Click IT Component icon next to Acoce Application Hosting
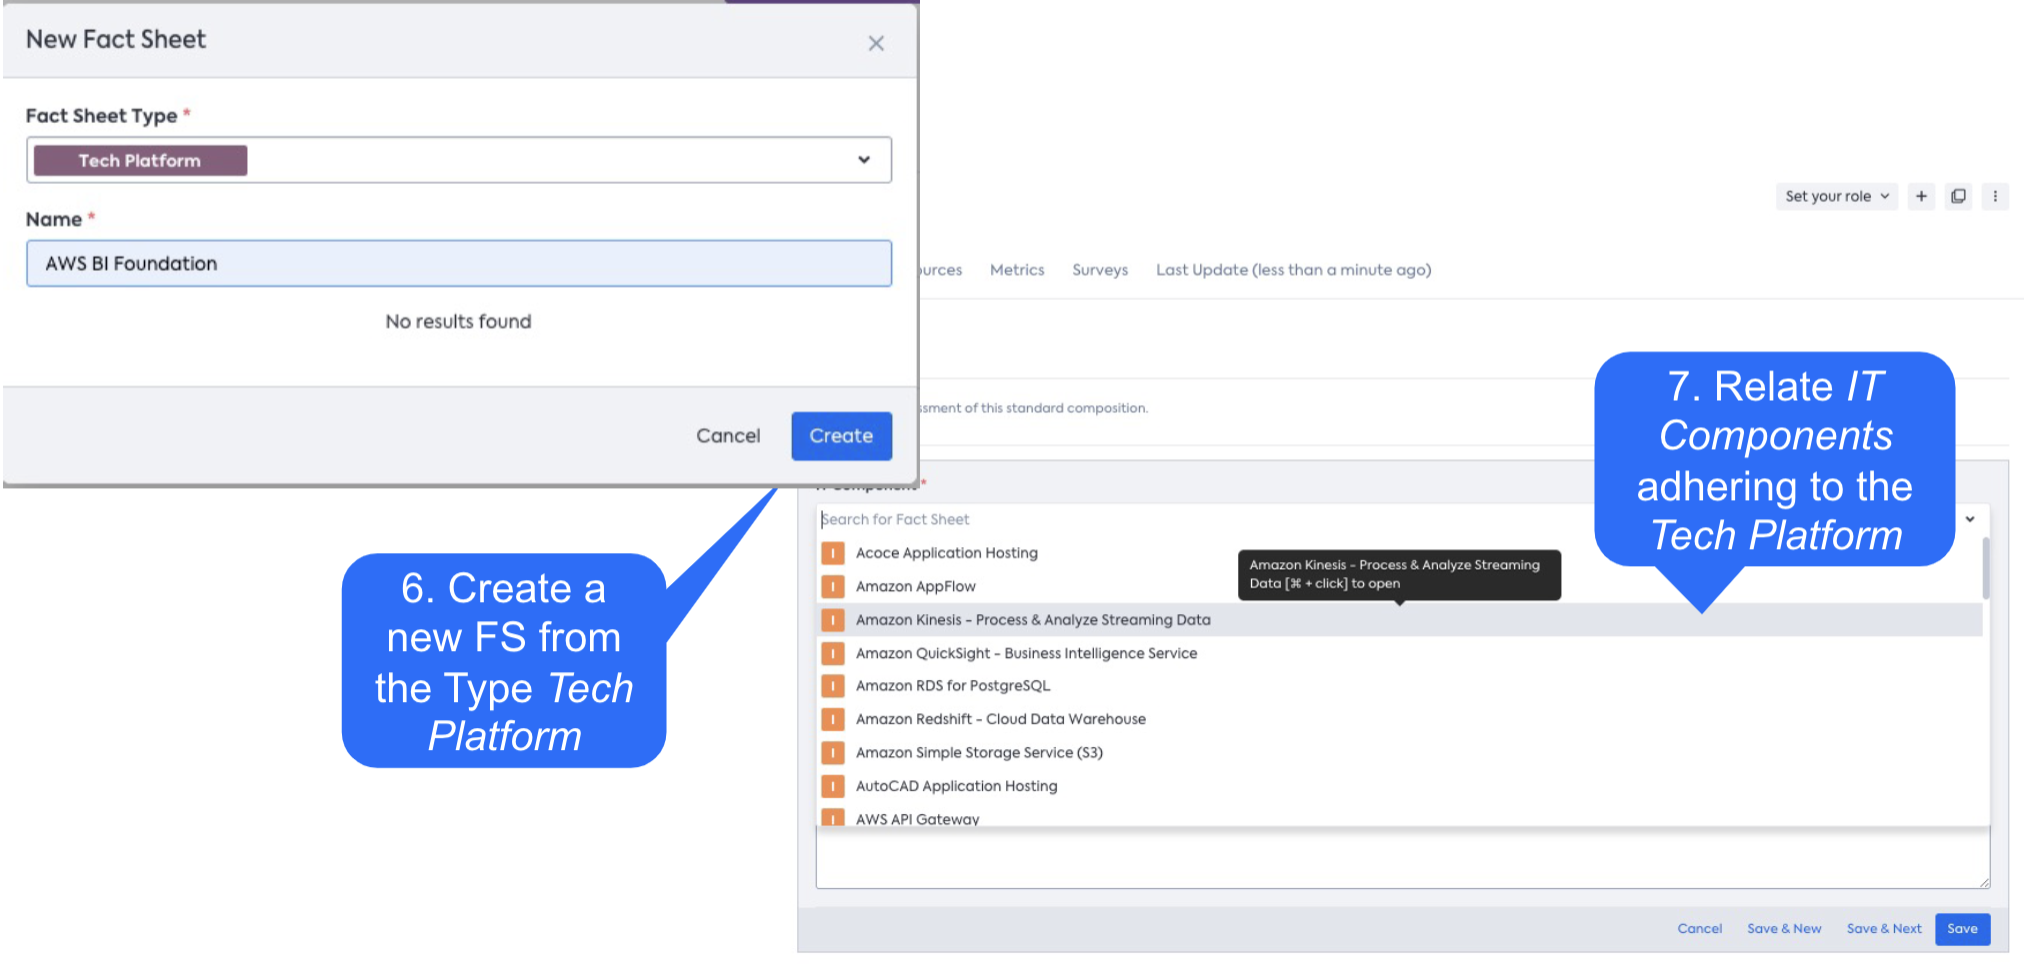Image resolution: width=2032 pixels, height=970 pixels. (832, 553)
